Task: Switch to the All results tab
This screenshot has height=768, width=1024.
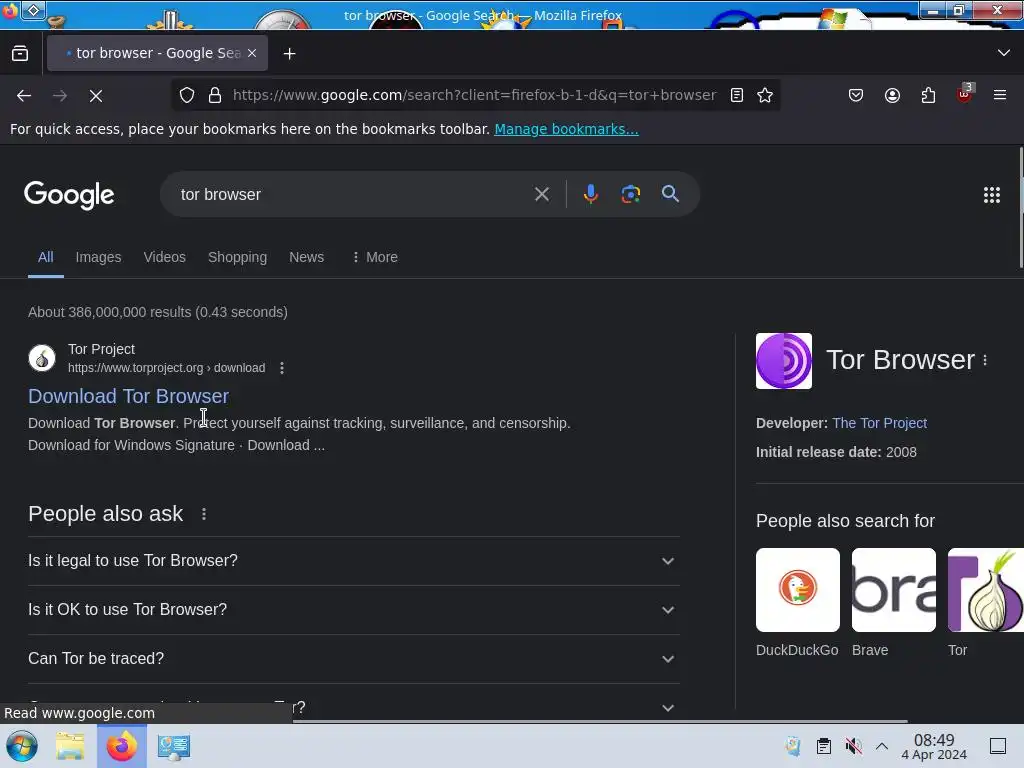Action: click(x=45, y=257)
